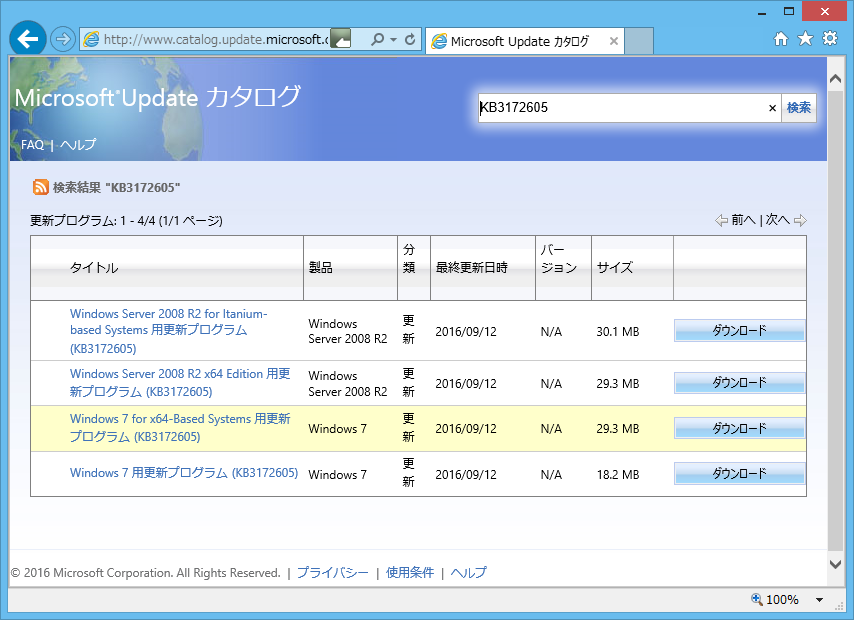This screenshot has width=854, height=620.
Task: Click the address bar URL field
Action: (215, 39)
